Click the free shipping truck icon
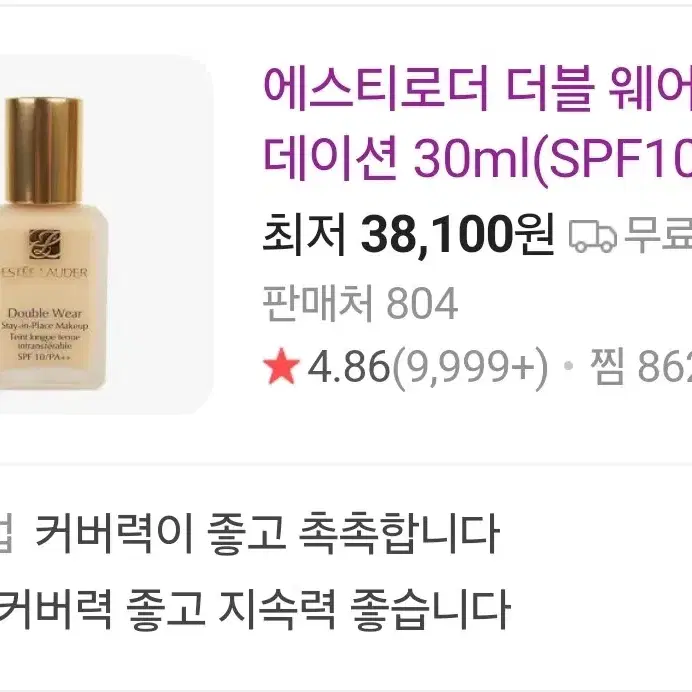692x692 pixels. [592, 236]
